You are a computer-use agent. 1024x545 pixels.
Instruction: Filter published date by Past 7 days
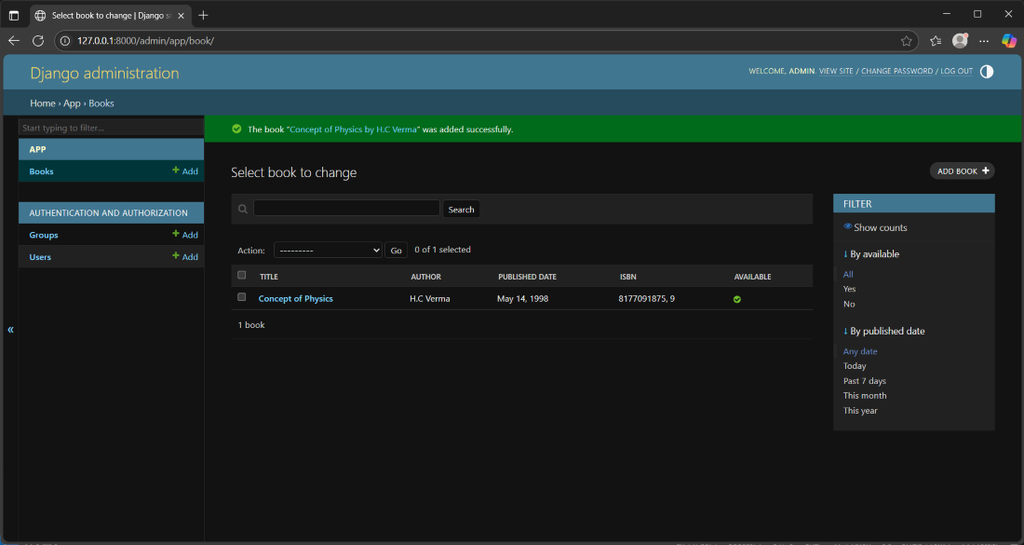pos(865,381)
